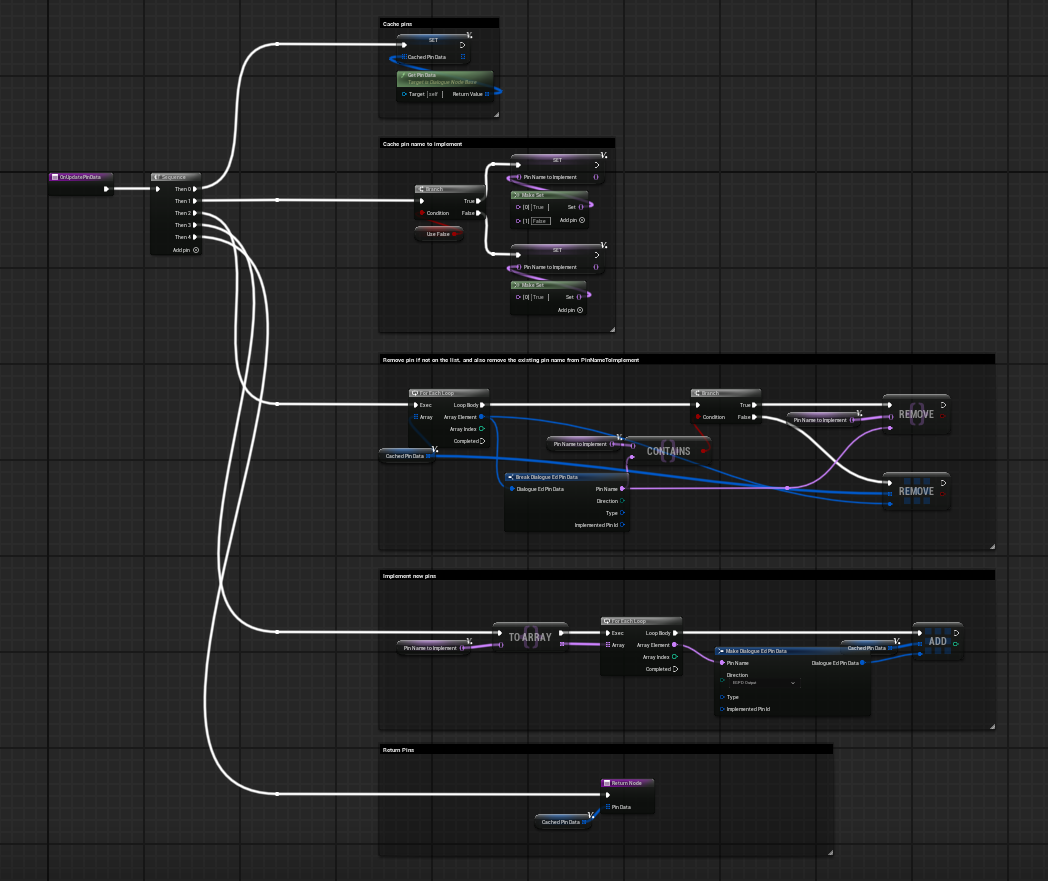Click the Get Pin Data function node

(443, 78)
